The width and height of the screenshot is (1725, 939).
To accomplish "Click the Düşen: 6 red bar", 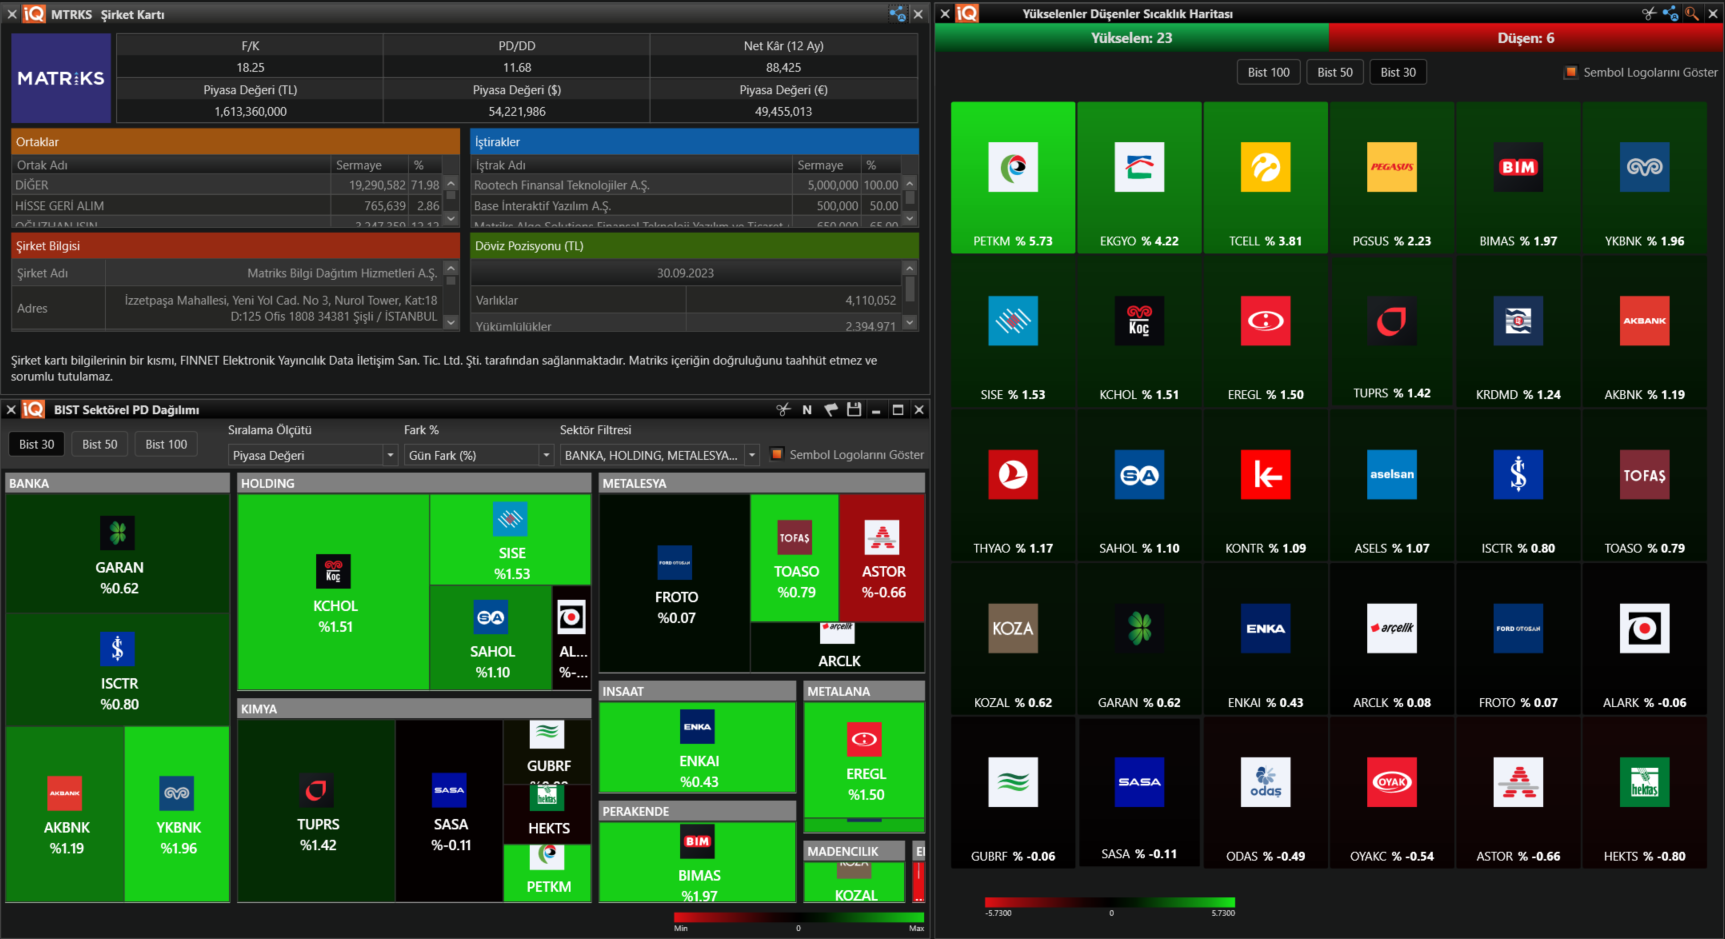I will pos(1526,38).
